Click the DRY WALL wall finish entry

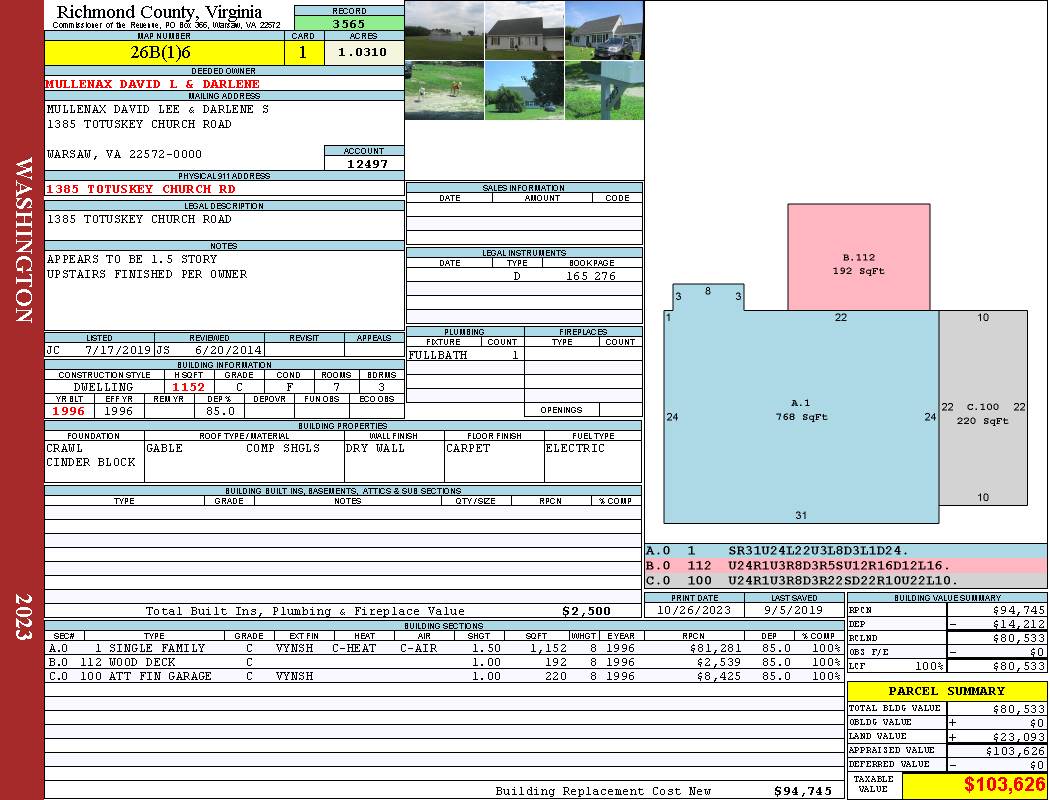click(x=375, y=448)
